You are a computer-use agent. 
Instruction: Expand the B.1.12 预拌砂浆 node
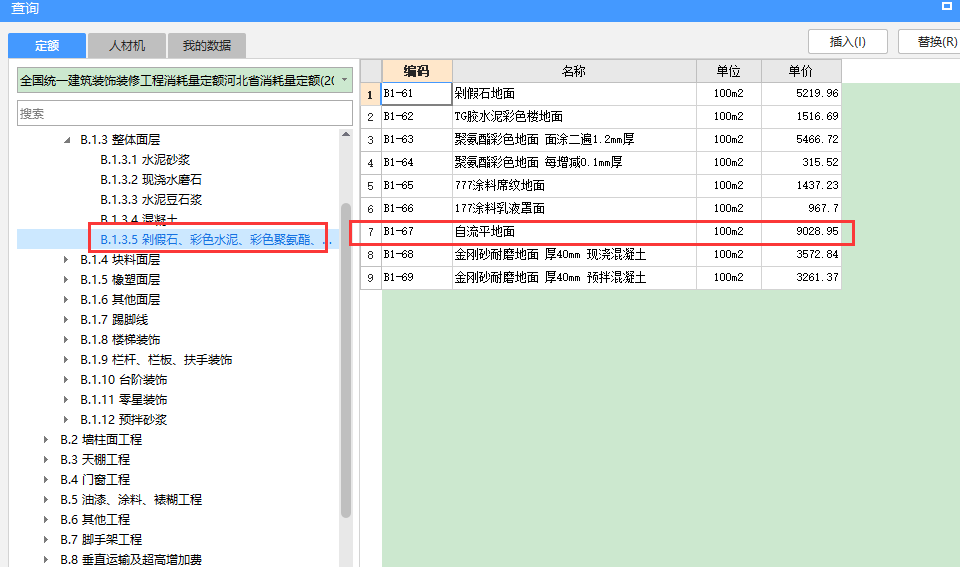click(x=66, y=419)
